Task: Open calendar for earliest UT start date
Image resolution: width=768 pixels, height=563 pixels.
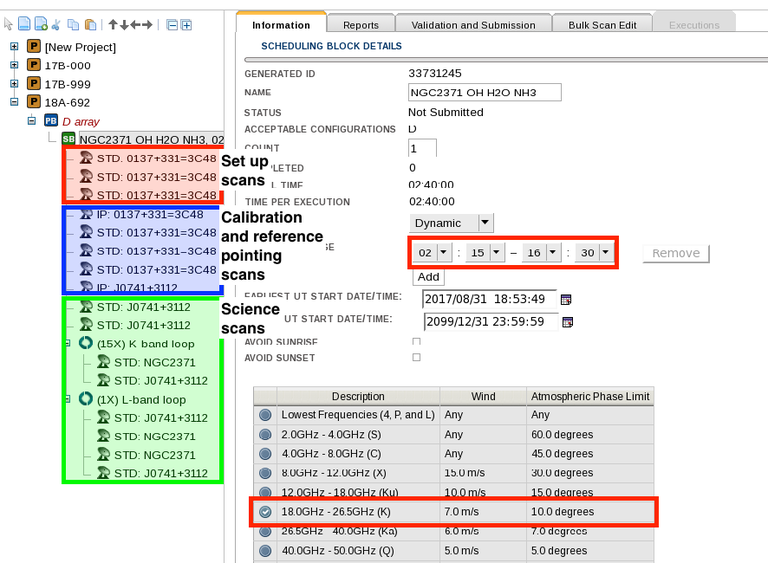Action: click(567, 299)
